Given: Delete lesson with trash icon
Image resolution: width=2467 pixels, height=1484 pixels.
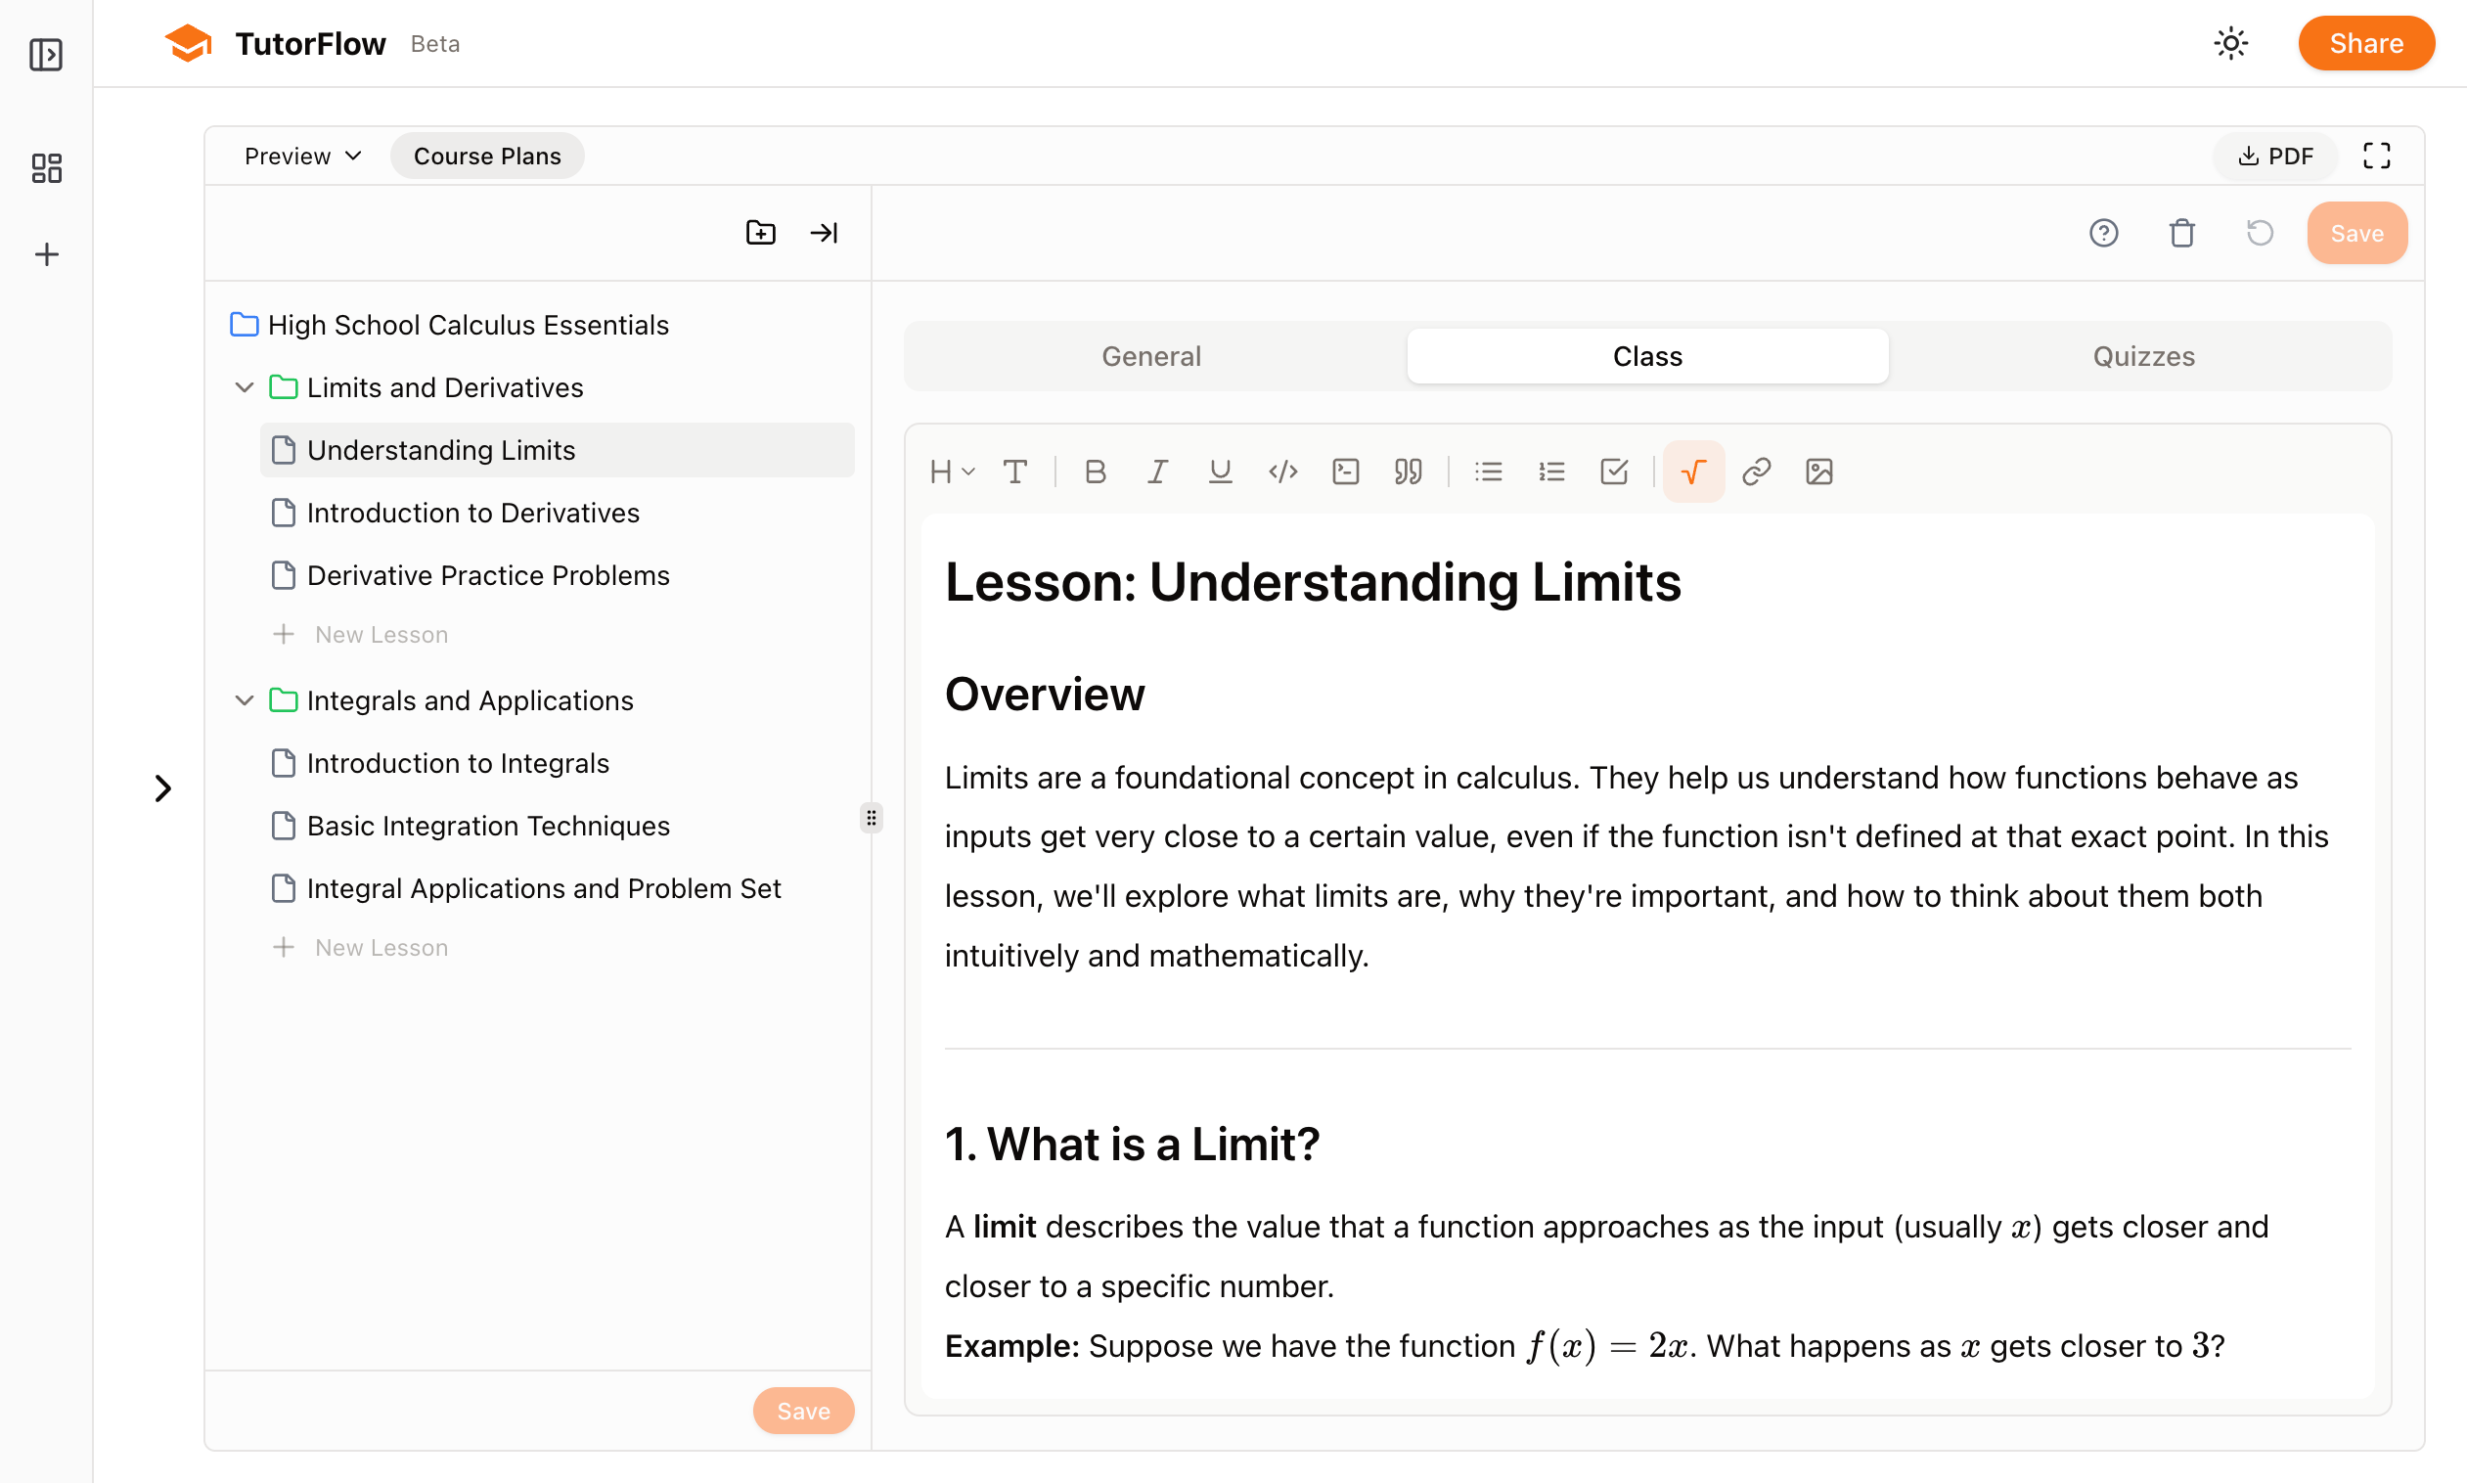Looking at the screenshot, I should [2181, 233].
